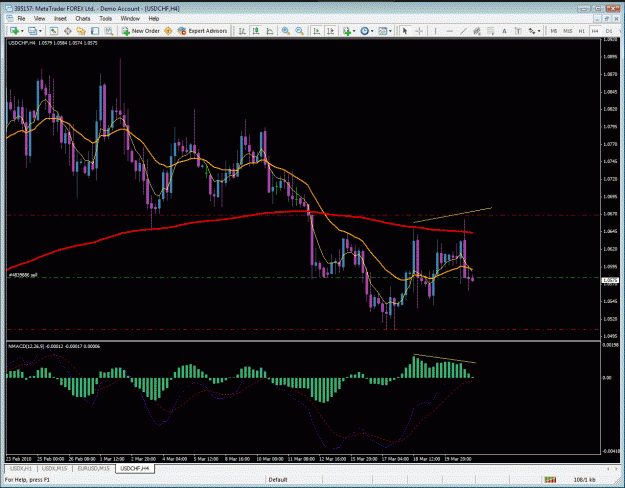
Task: Zoom in on the chart
Action: (285, 31)
